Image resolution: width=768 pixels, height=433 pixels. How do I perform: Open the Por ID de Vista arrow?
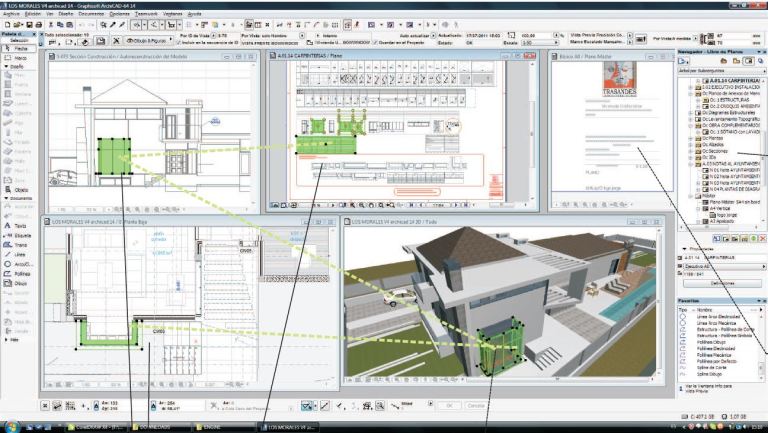pyautogui.click(x=214, y=36)
